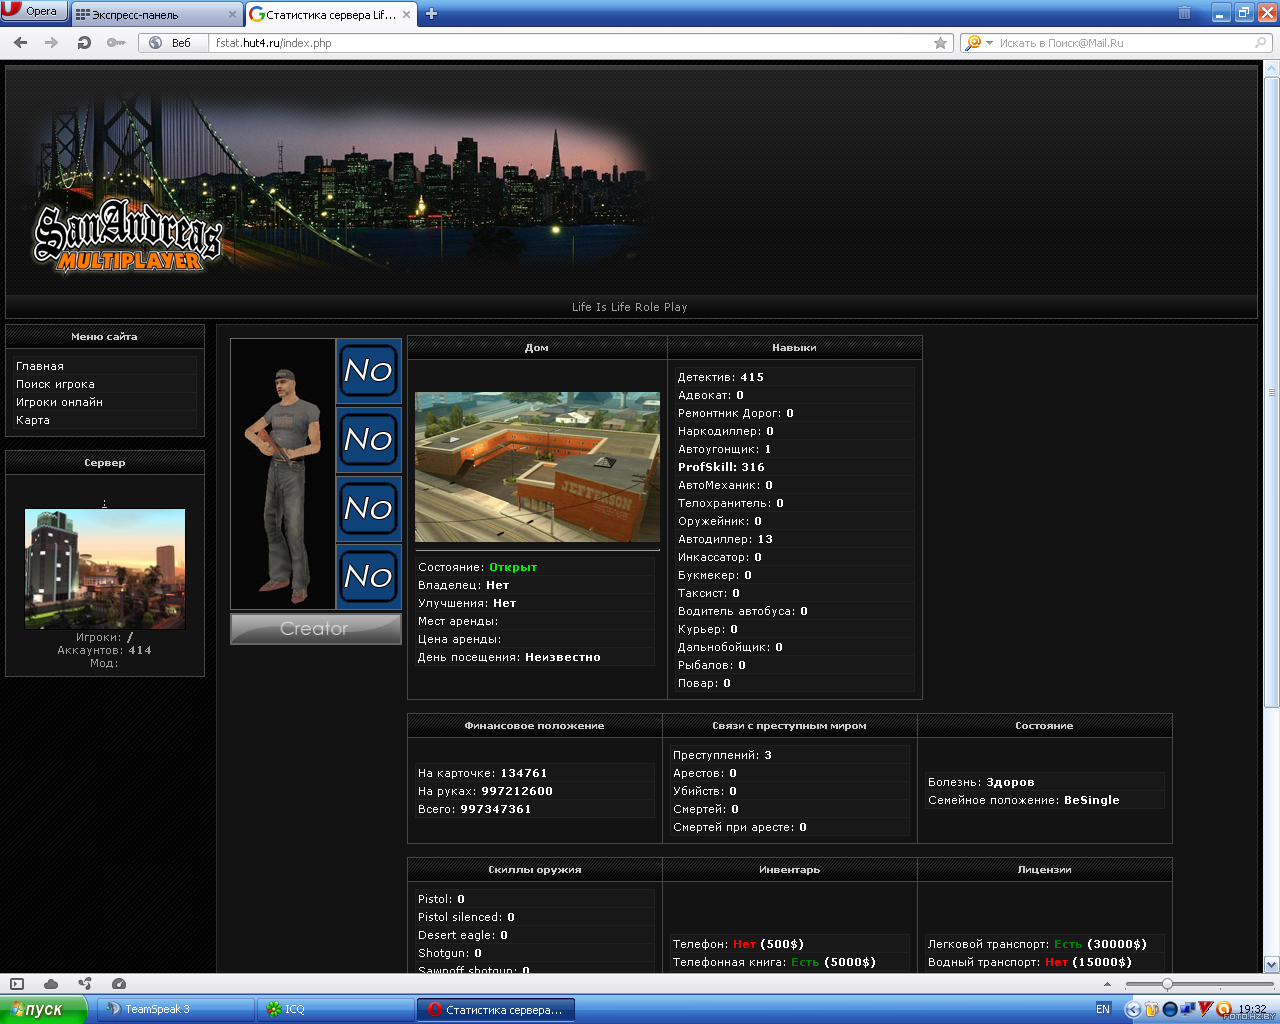Click the Автодилер: 13 skill row
Image resolution: width=1280 pixels, height=1024 pixels.
(x=794, y=539)
